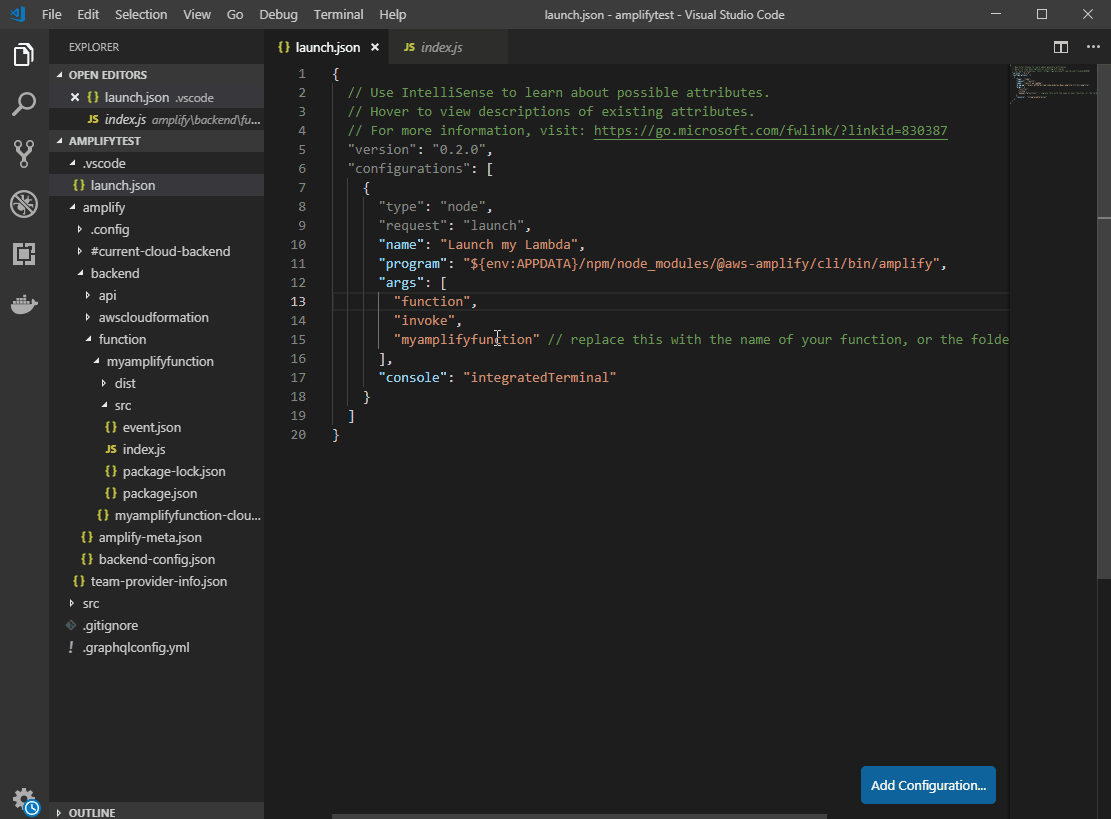Open the Source Control view icon

[x=24, y=153]
